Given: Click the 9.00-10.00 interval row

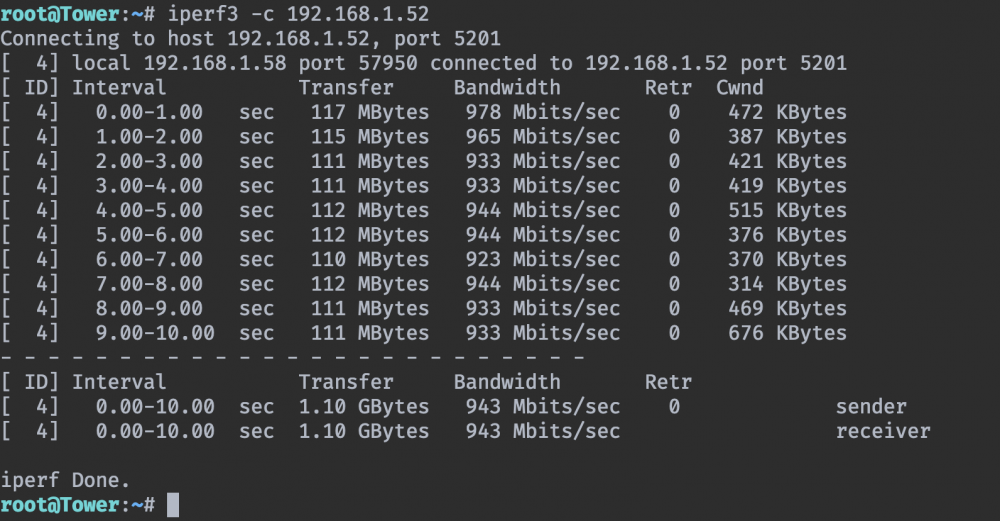Looking at the screenshot, I should (424, 334).
